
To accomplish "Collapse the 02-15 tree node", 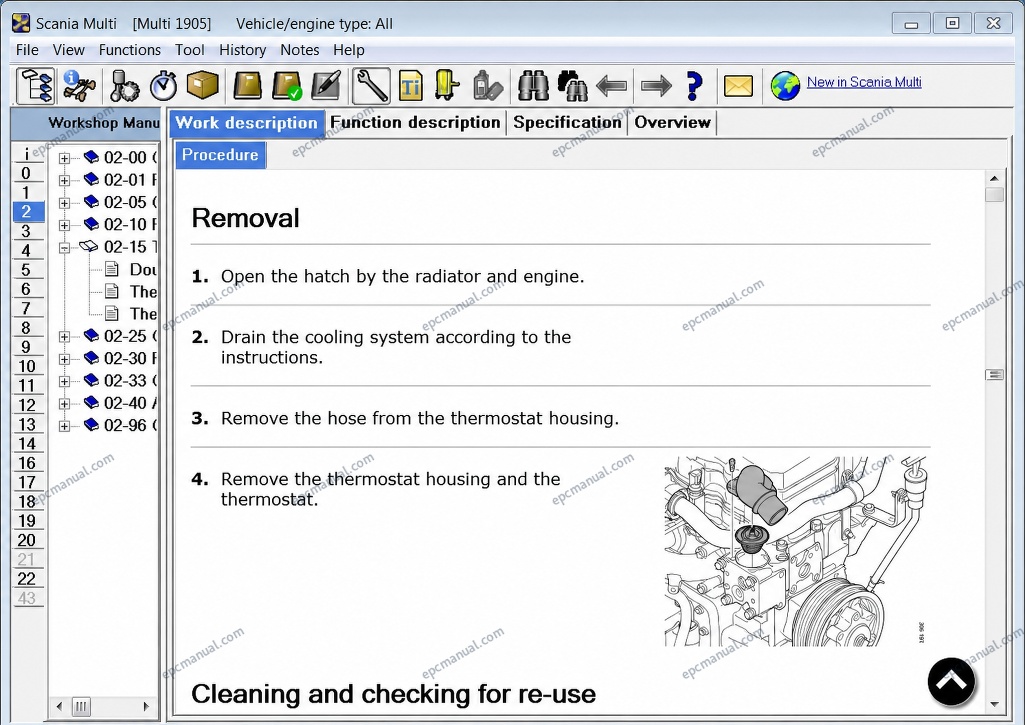I will point(64,248).
